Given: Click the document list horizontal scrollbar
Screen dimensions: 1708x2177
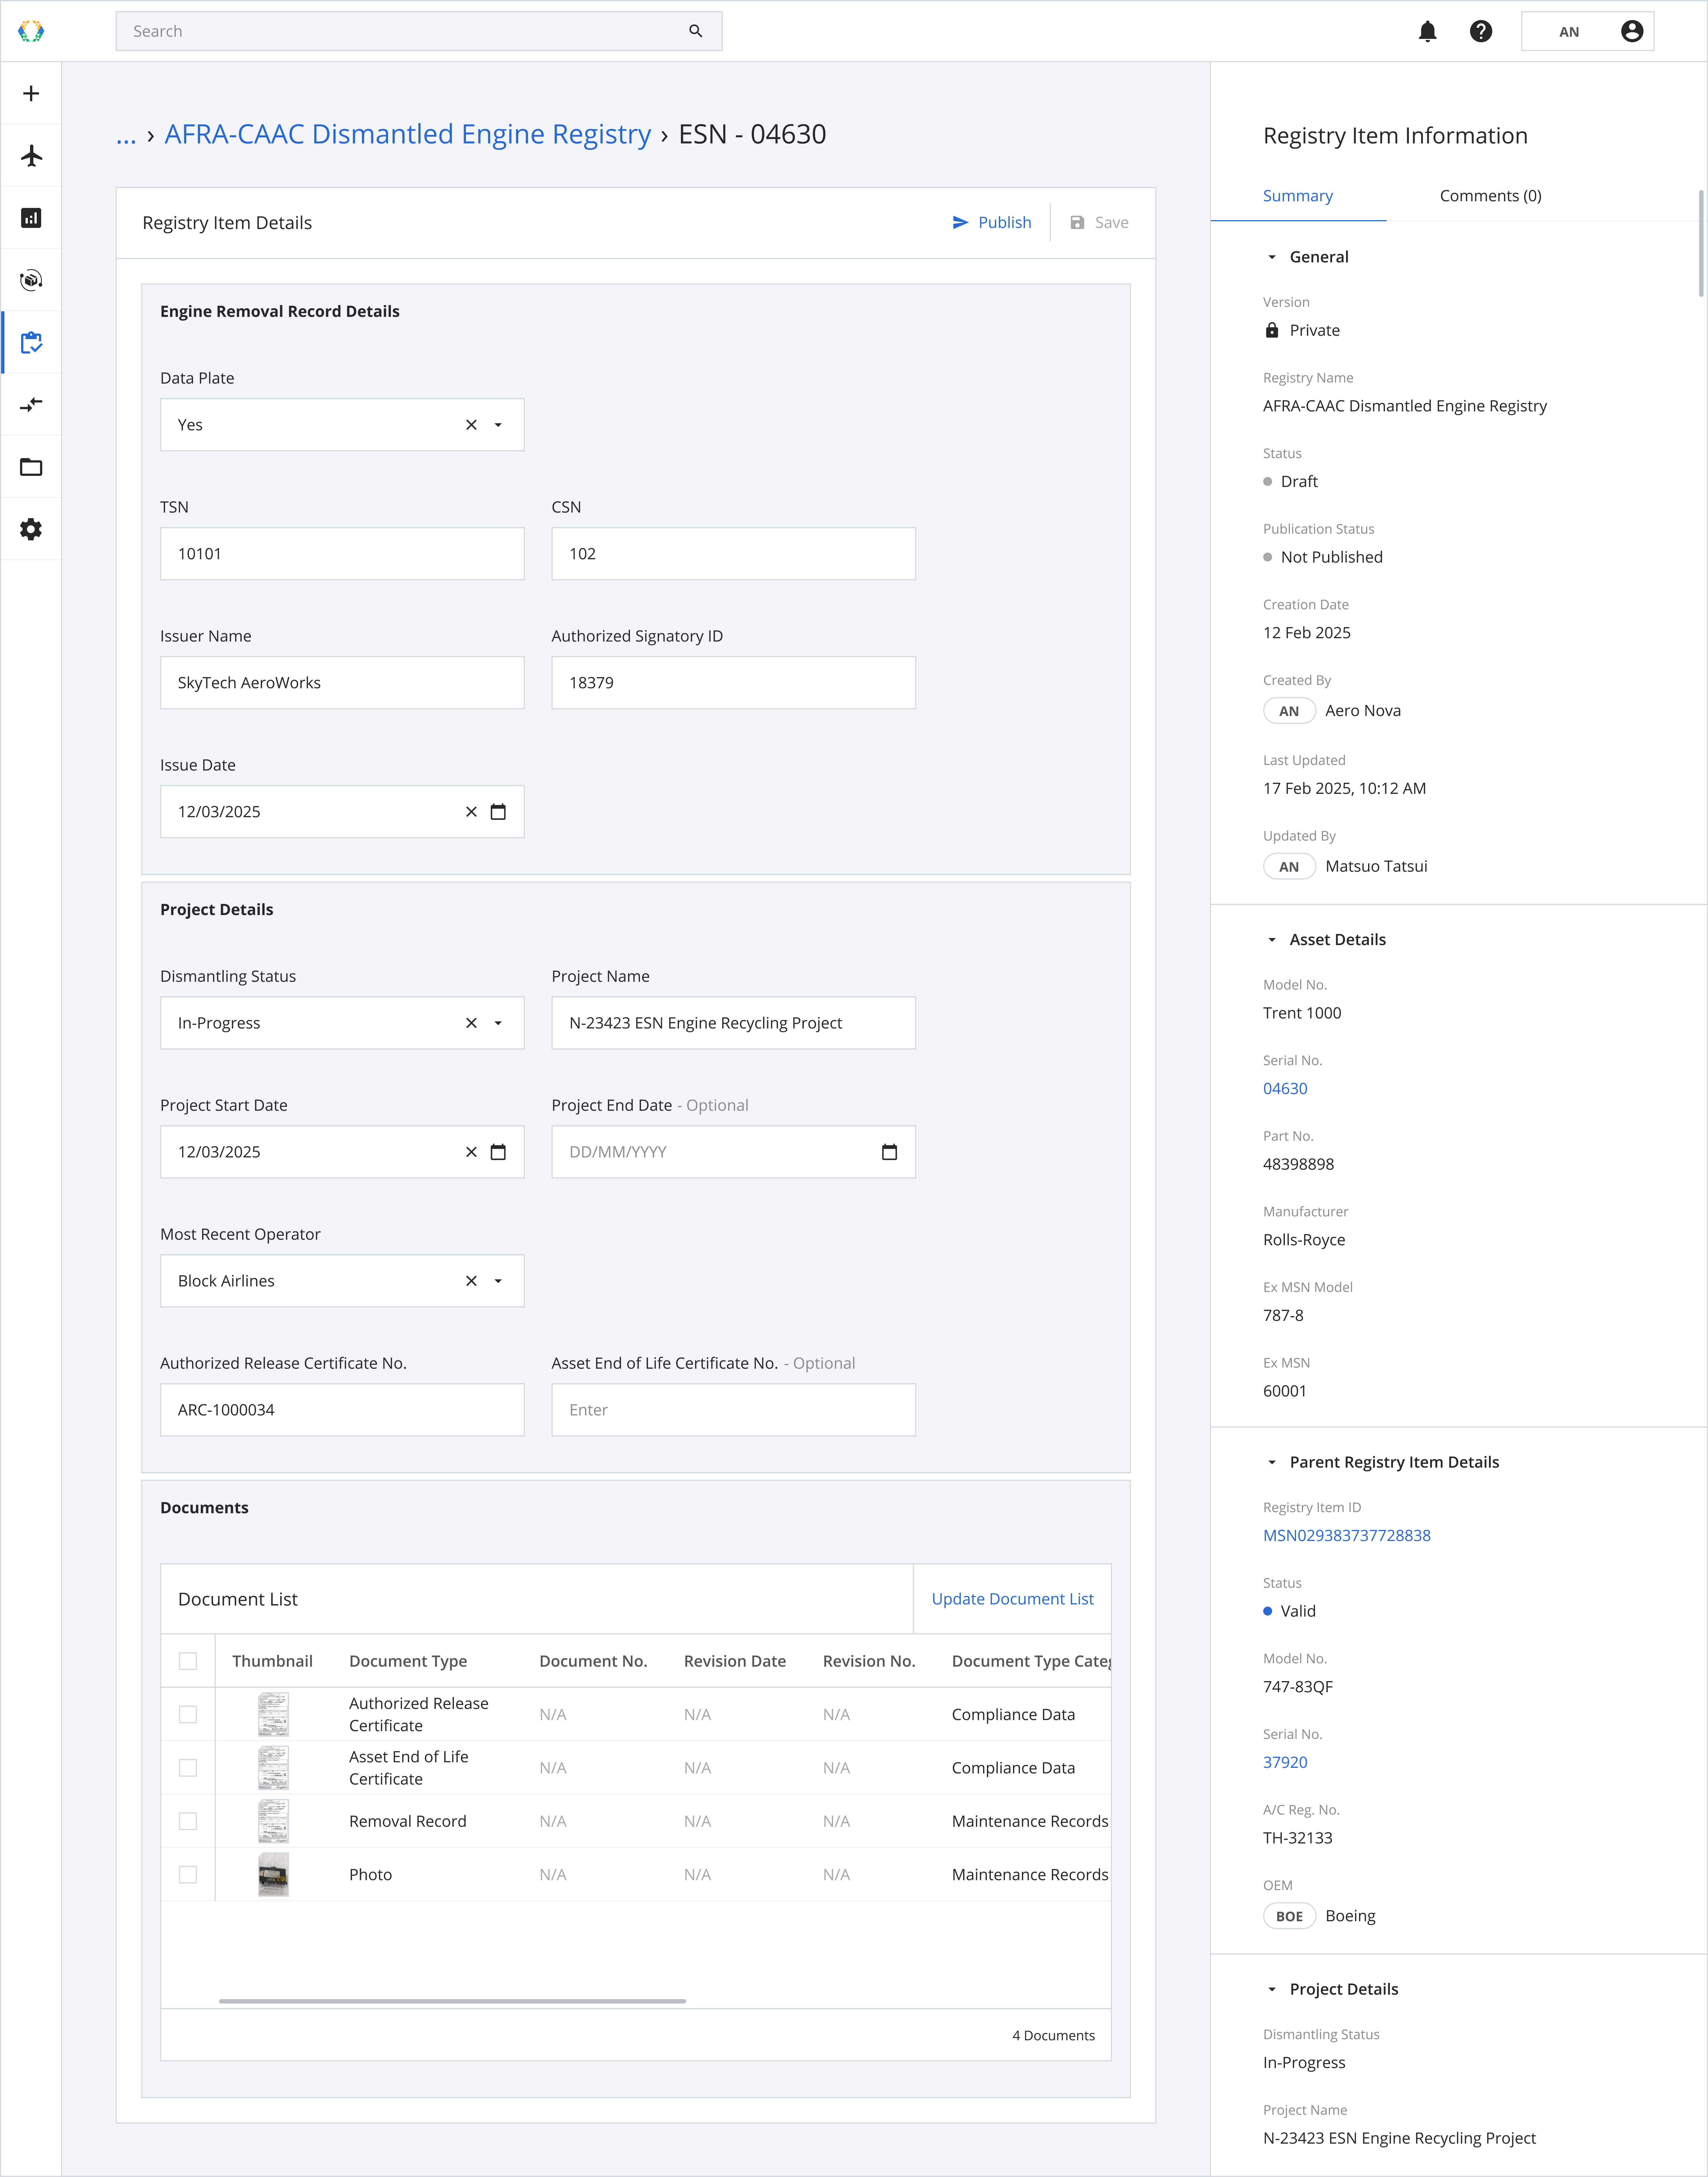Looking at the screenshot, I should [x=452, y=2001].
